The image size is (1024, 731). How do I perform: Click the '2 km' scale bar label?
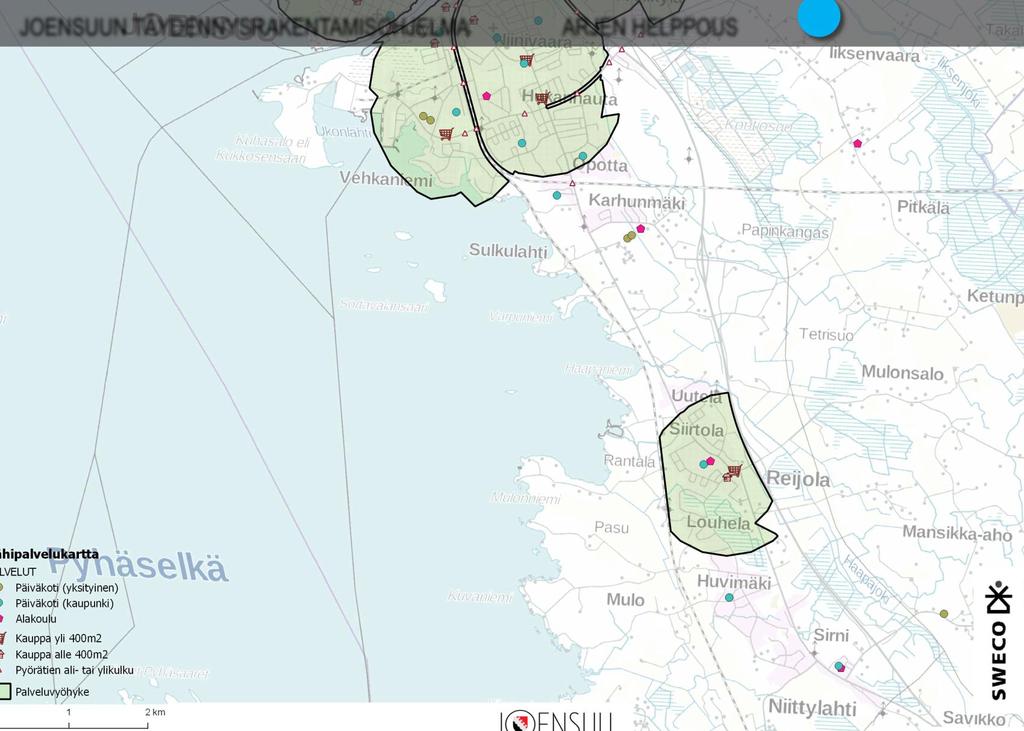[x=155, y=712]
